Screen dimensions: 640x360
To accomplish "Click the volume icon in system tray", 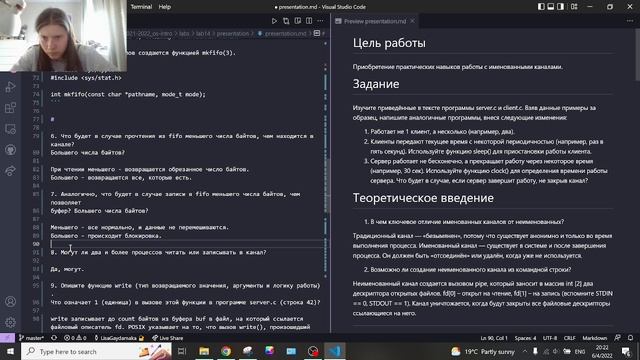I will point(556,351).
